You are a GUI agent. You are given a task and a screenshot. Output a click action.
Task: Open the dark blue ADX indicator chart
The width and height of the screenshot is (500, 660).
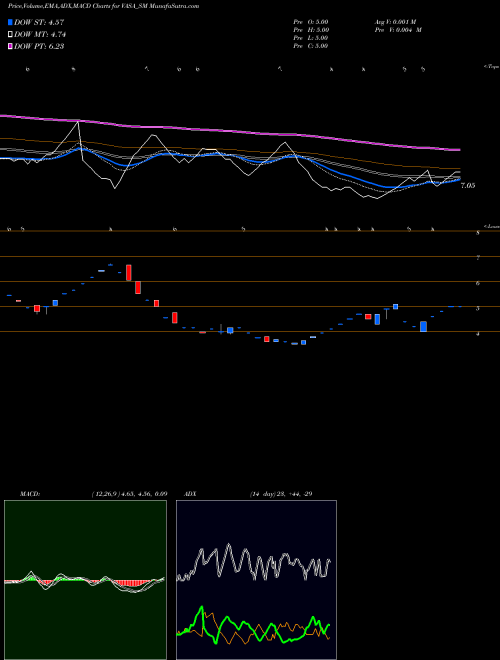pyautogui.click(x=256, y=580)
